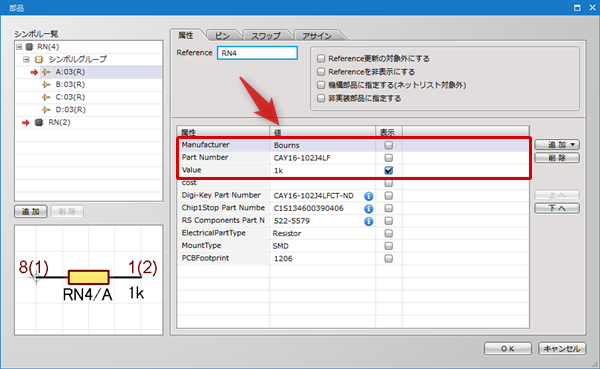Enable 非実装部品に指定する checkbox

point(321,98)
